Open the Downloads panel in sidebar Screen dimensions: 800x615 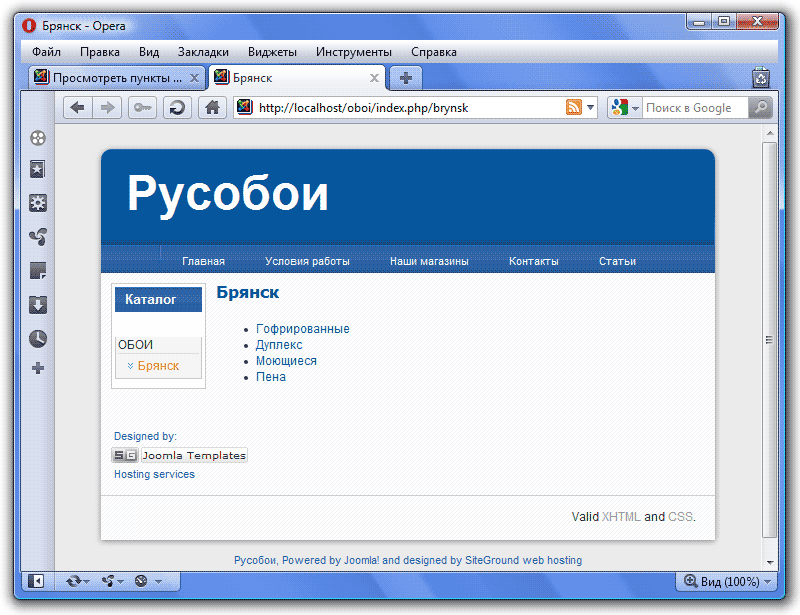click(x=38, y=305)
